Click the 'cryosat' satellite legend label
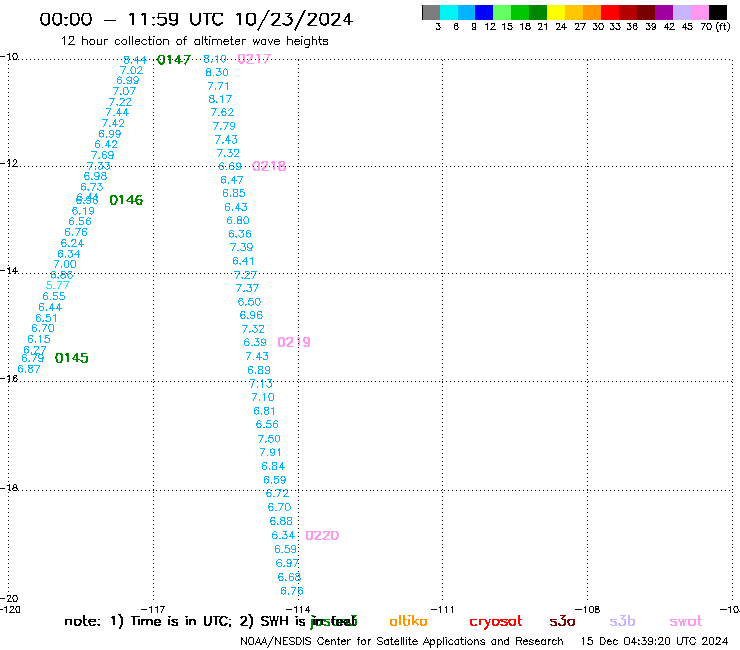 pos(496,622)
